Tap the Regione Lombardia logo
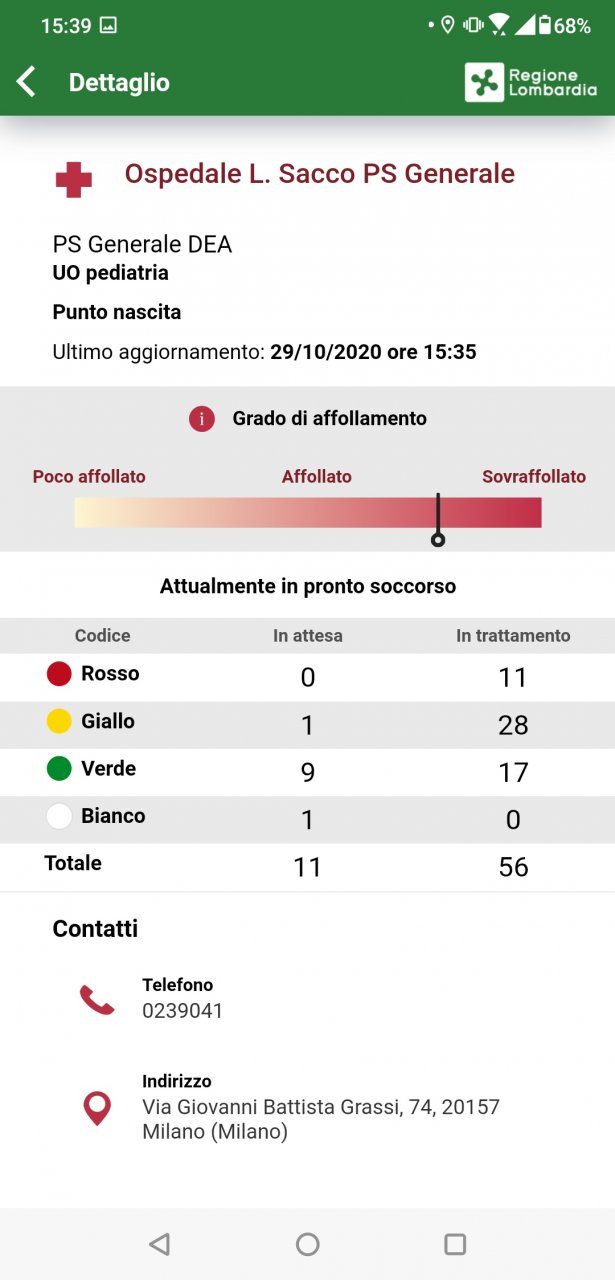 [x=530, y=82]
